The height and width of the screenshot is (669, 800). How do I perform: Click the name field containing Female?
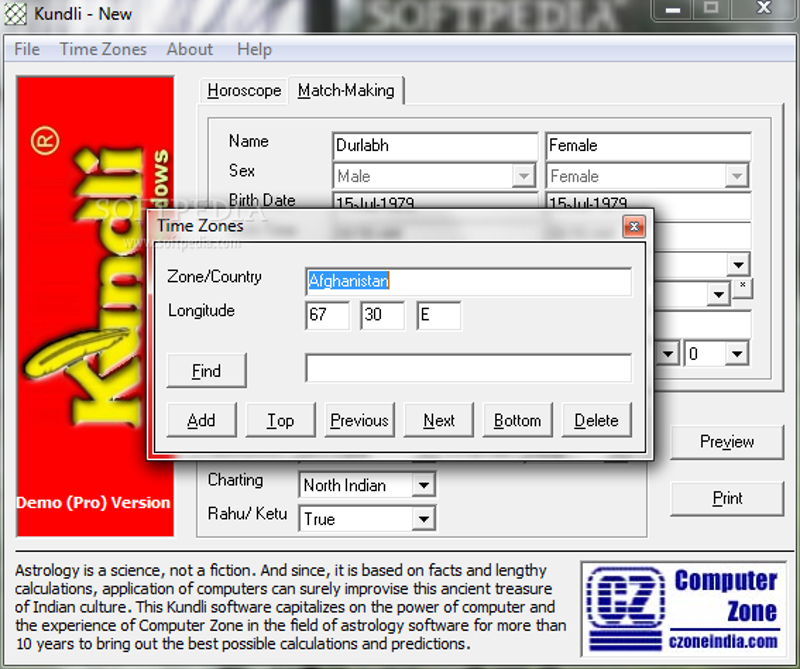[648, 145]
